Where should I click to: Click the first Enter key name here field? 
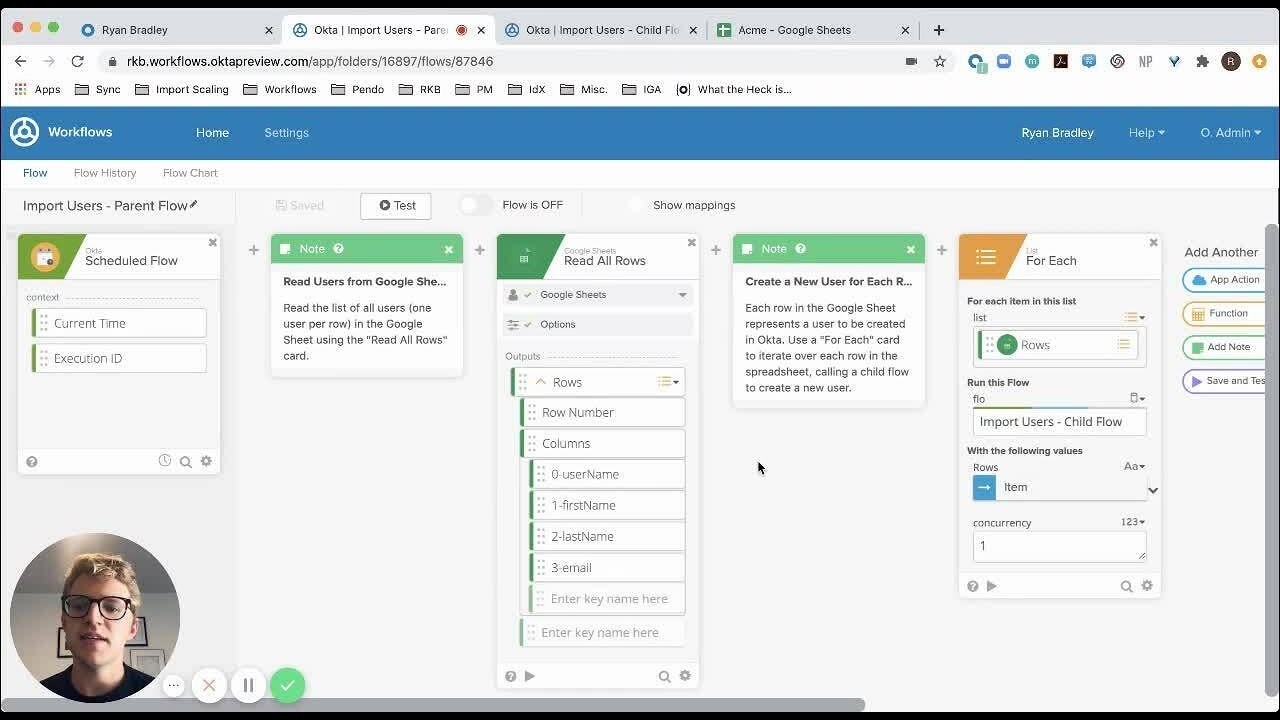608,599
